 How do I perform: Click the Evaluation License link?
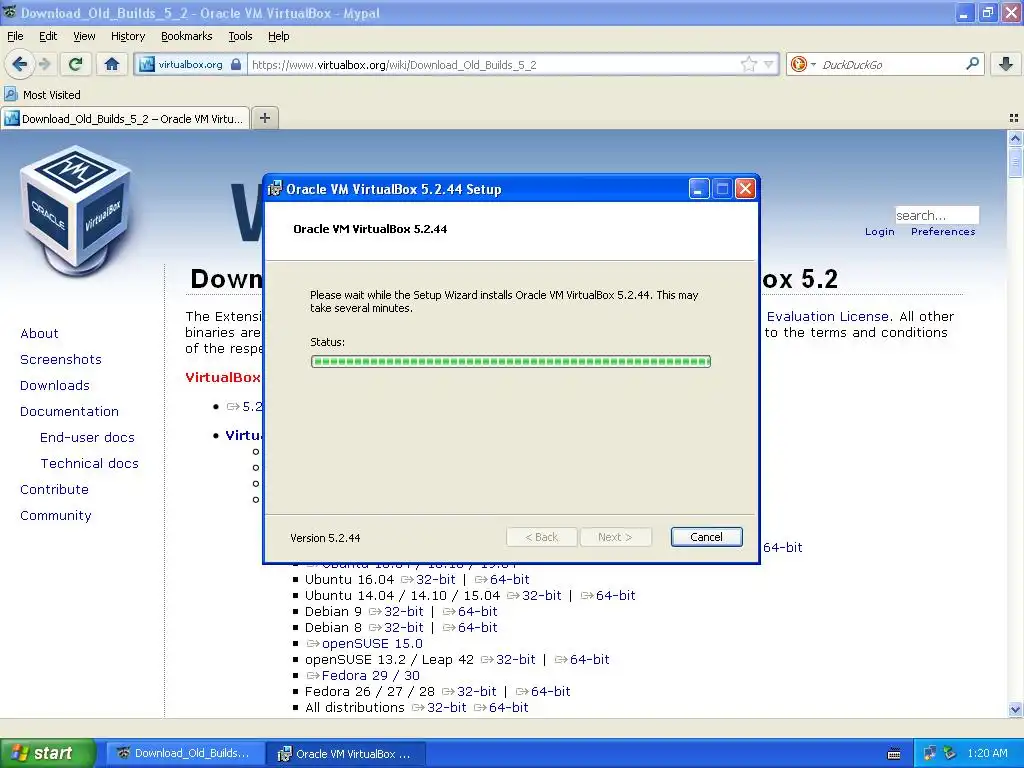(x=827, y=317)
